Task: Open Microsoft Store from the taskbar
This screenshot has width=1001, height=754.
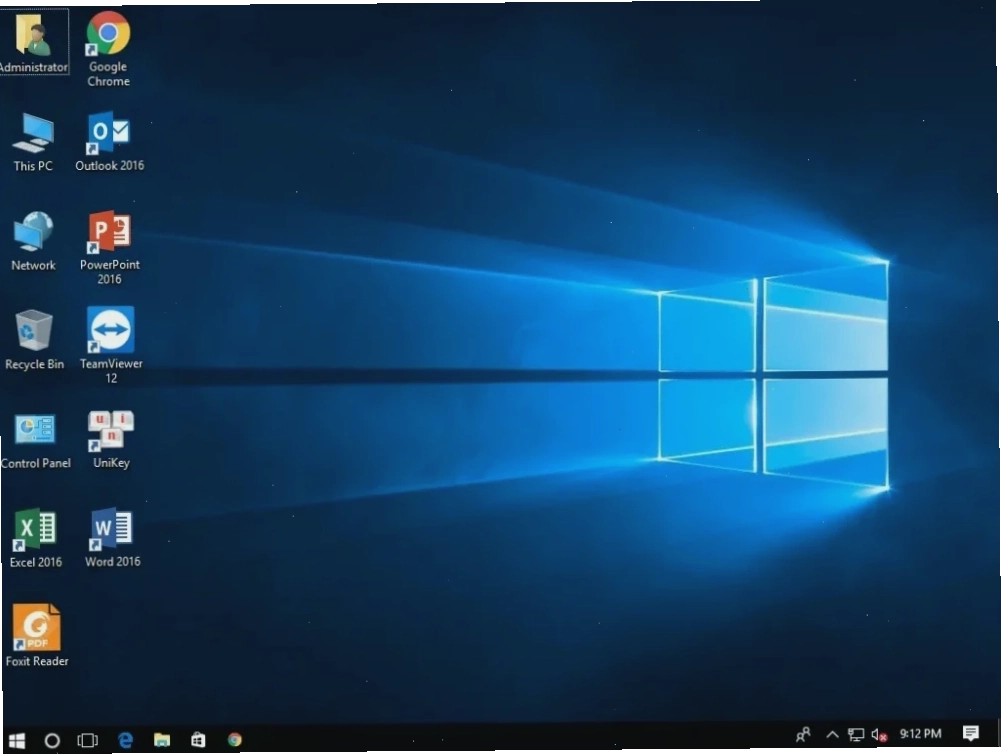Action: [x=199, y=740]
